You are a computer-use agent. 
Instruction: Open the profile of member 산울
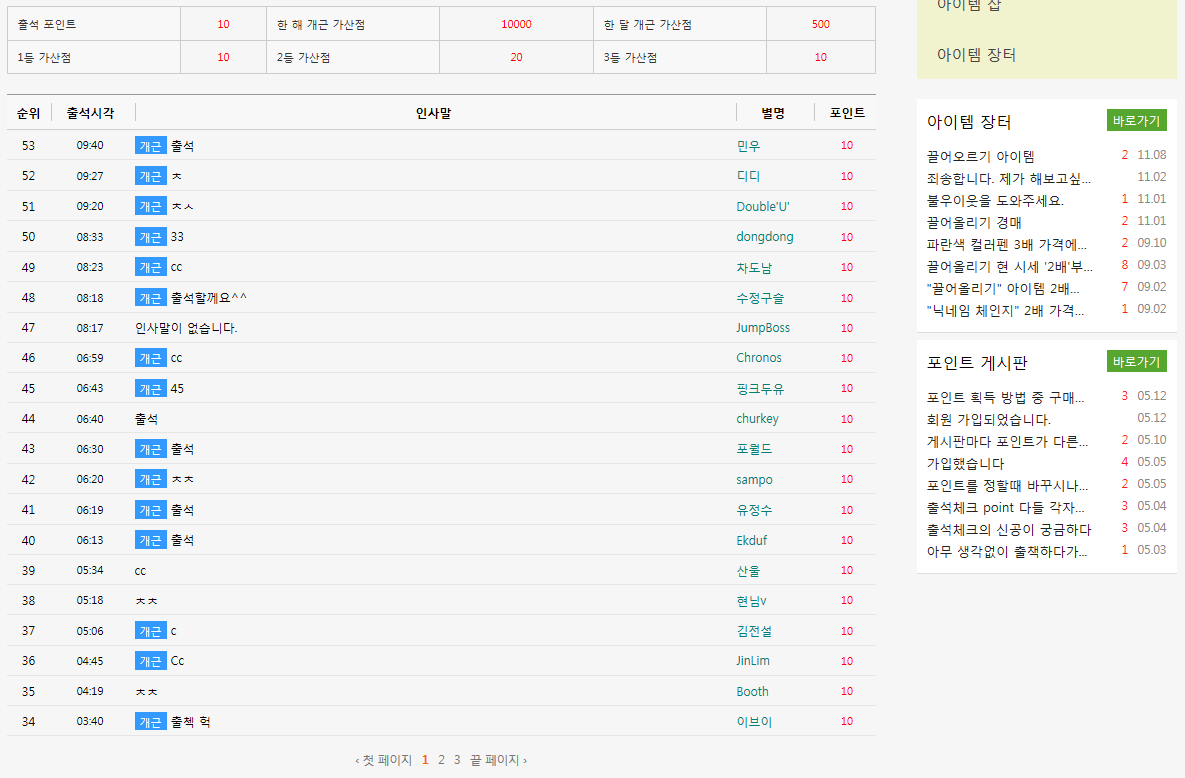click(748, 570)
